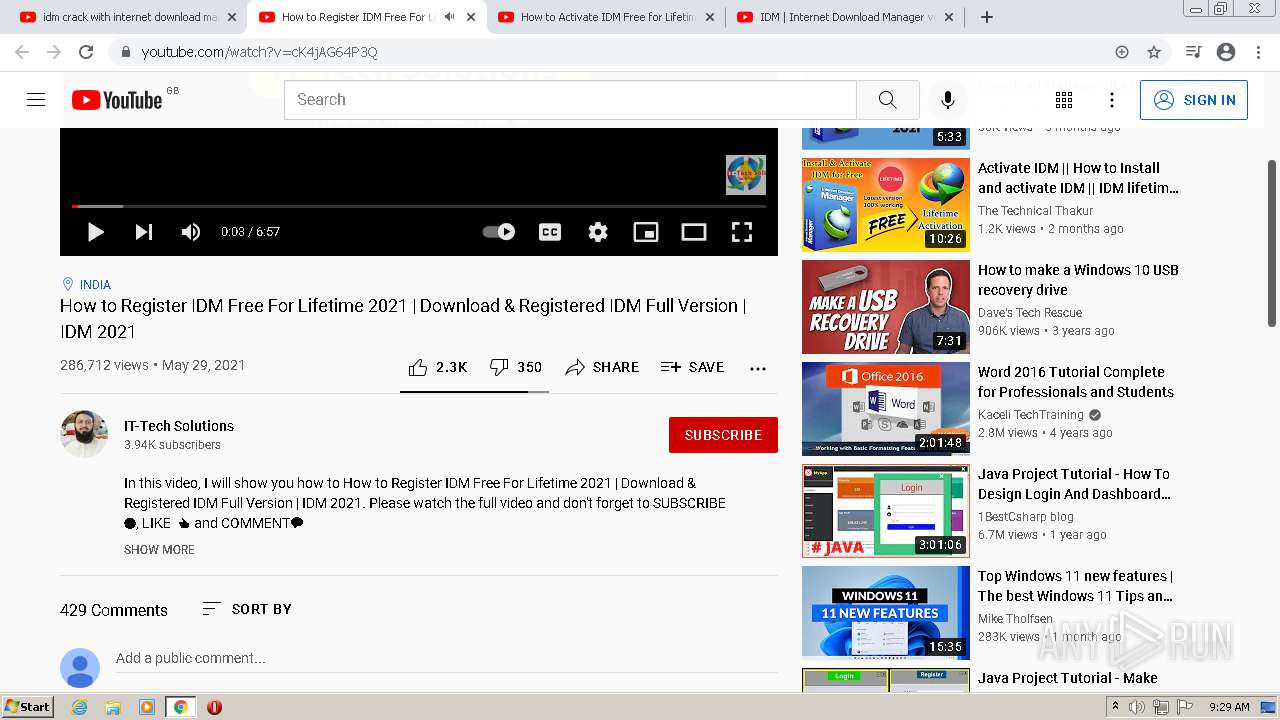Viewport: 1280px width, 720px height.
Task: Open YouTube settings three-dot menu
Action: pos(1112,100)
